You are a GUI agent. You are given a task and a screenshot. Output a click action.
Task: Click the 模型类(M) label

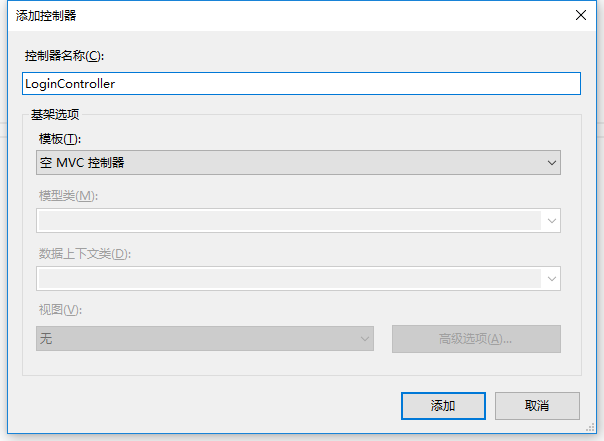pyautogui.click(x=68, y=195)
